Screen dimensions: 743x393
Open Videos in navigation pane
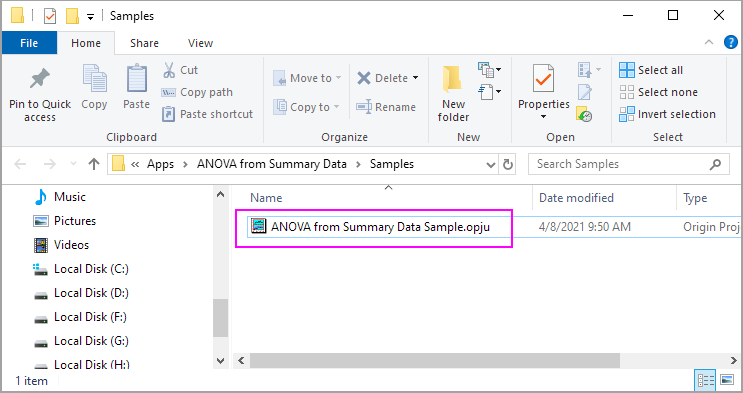[62, 245]
